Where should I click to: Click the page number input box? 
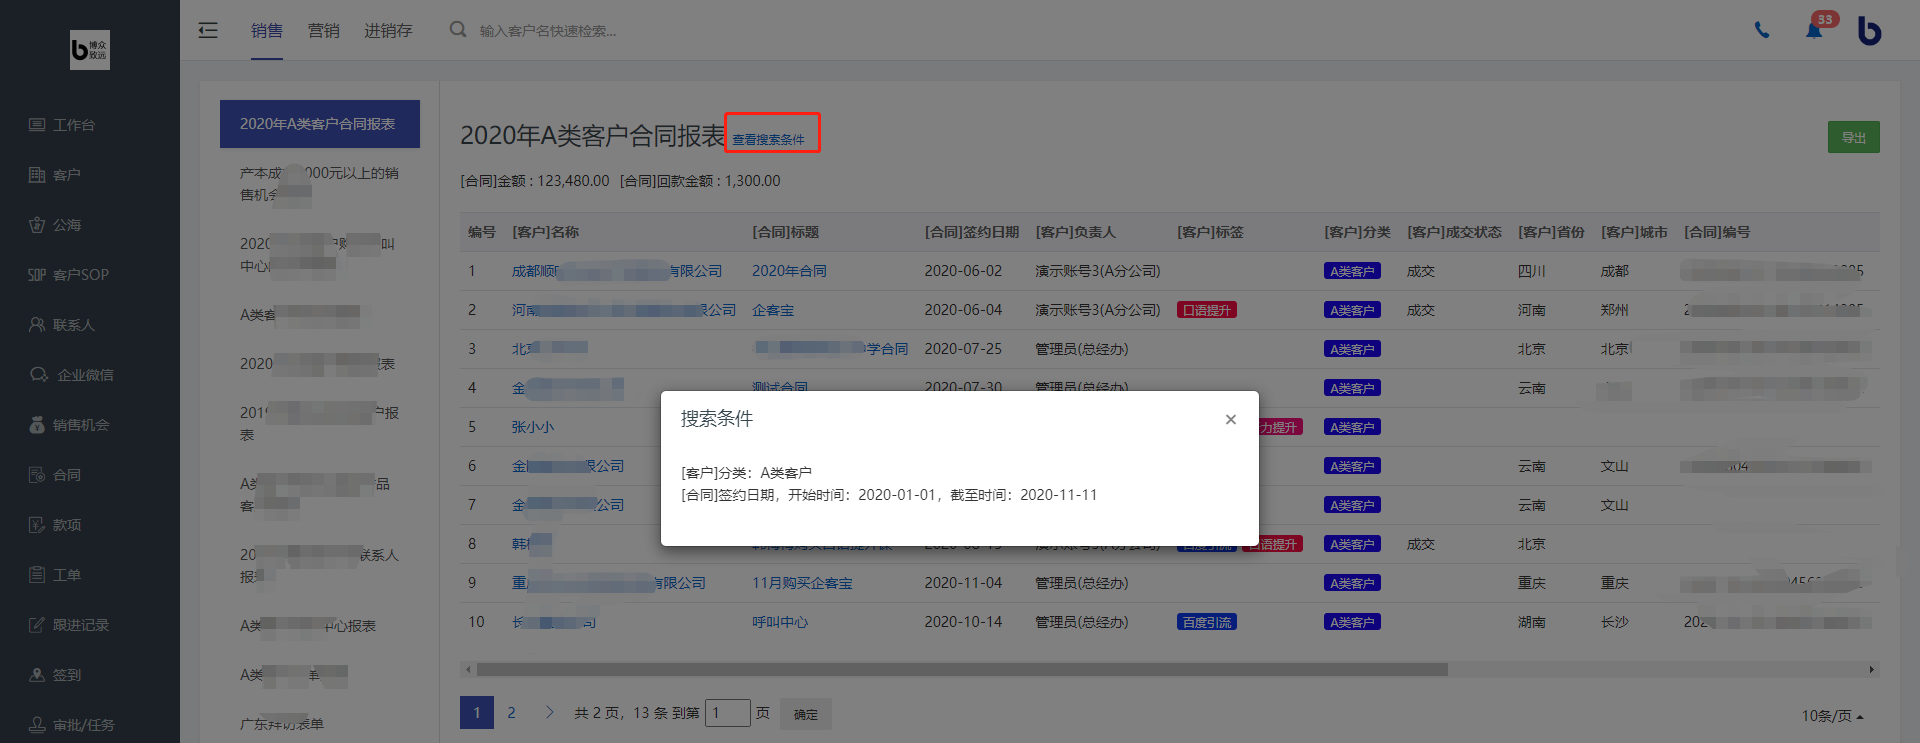728,713
